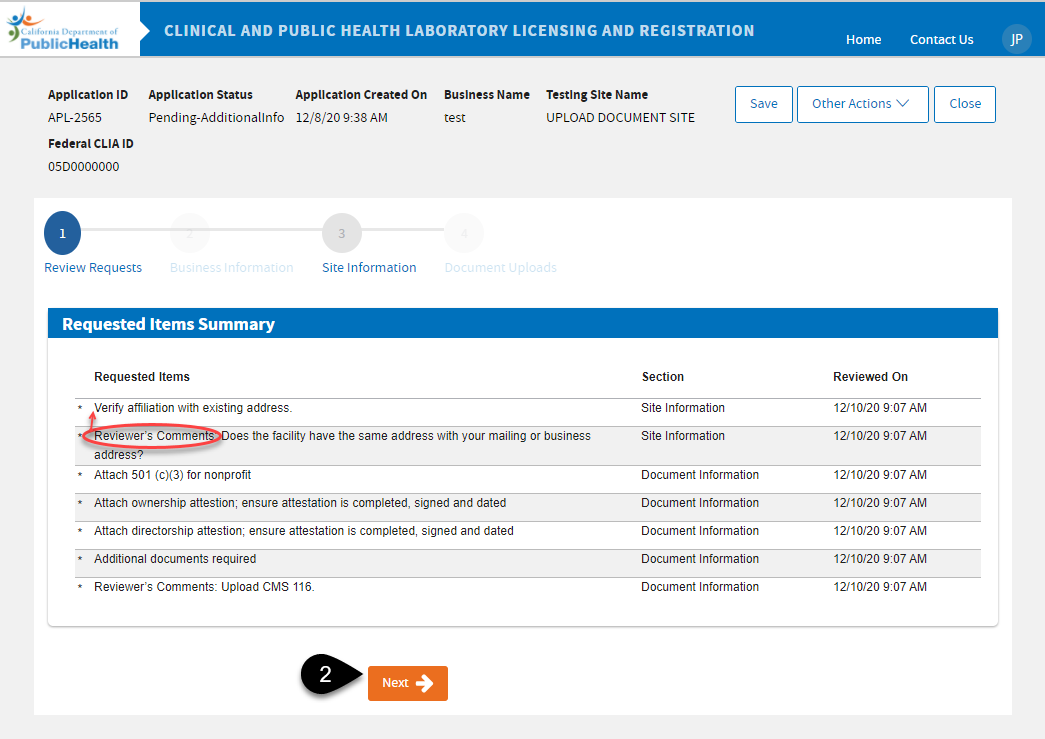
Task: Go to Home in the top navigation
Action: click(863, 40)
